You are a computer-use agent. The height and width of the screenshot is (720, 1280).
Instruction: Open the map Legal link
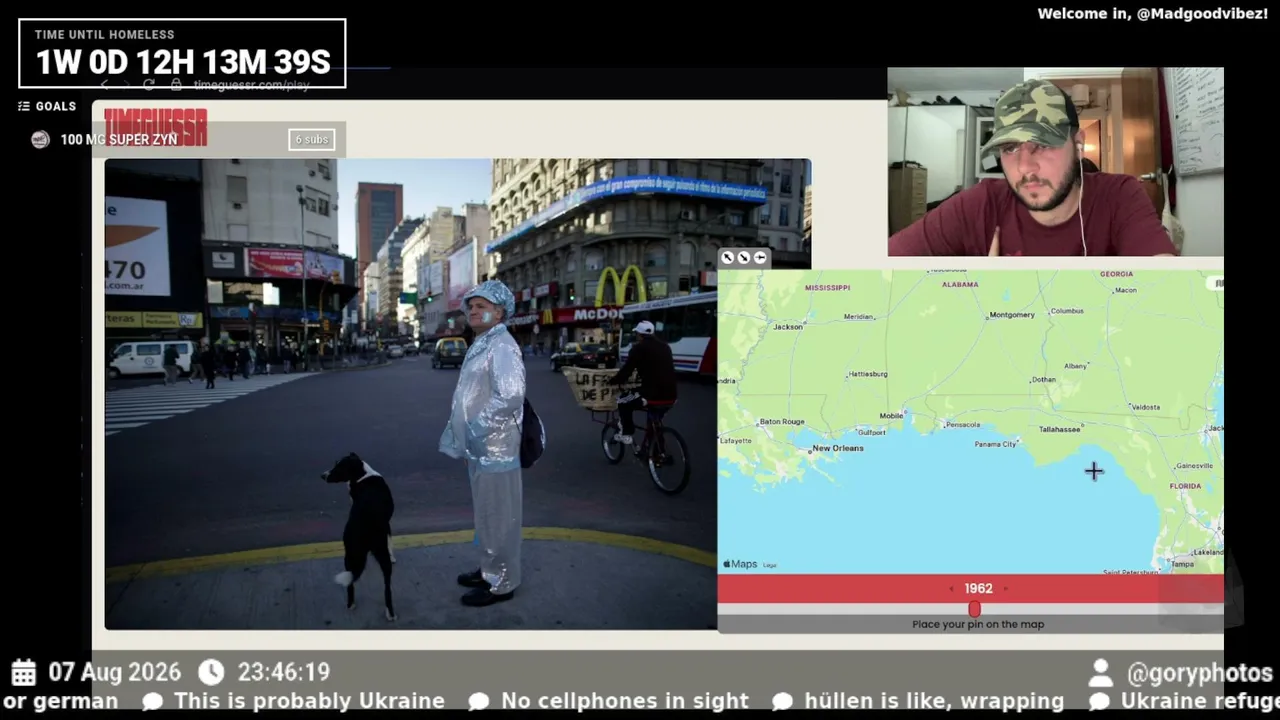(770, 566)
